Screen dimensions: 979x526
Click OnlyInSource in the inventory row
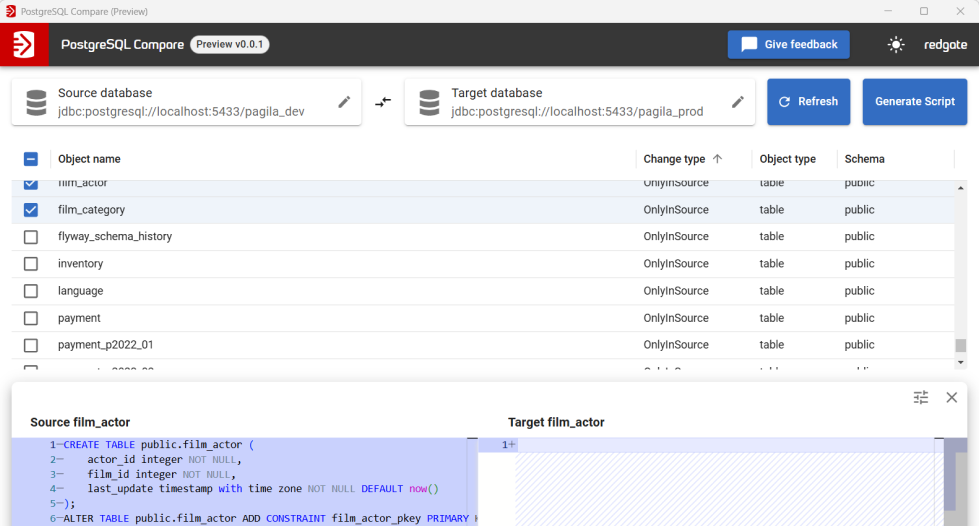tap(676, 264)
